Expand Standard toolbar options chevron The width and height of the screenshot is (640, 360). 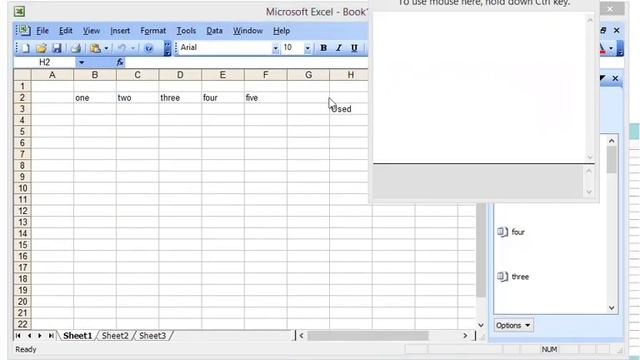pos(167,48)
